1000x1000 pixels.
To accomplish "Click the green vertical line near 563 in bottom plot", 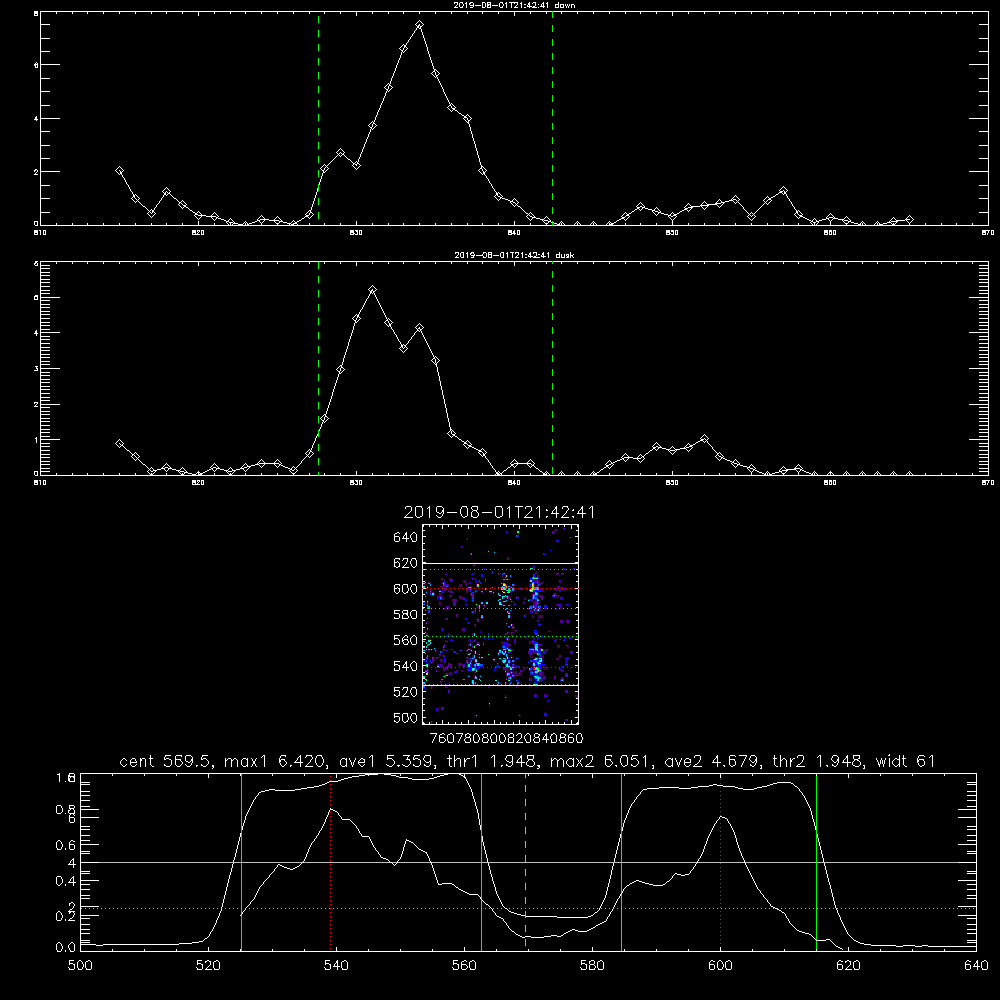I will tap(482, 861).
